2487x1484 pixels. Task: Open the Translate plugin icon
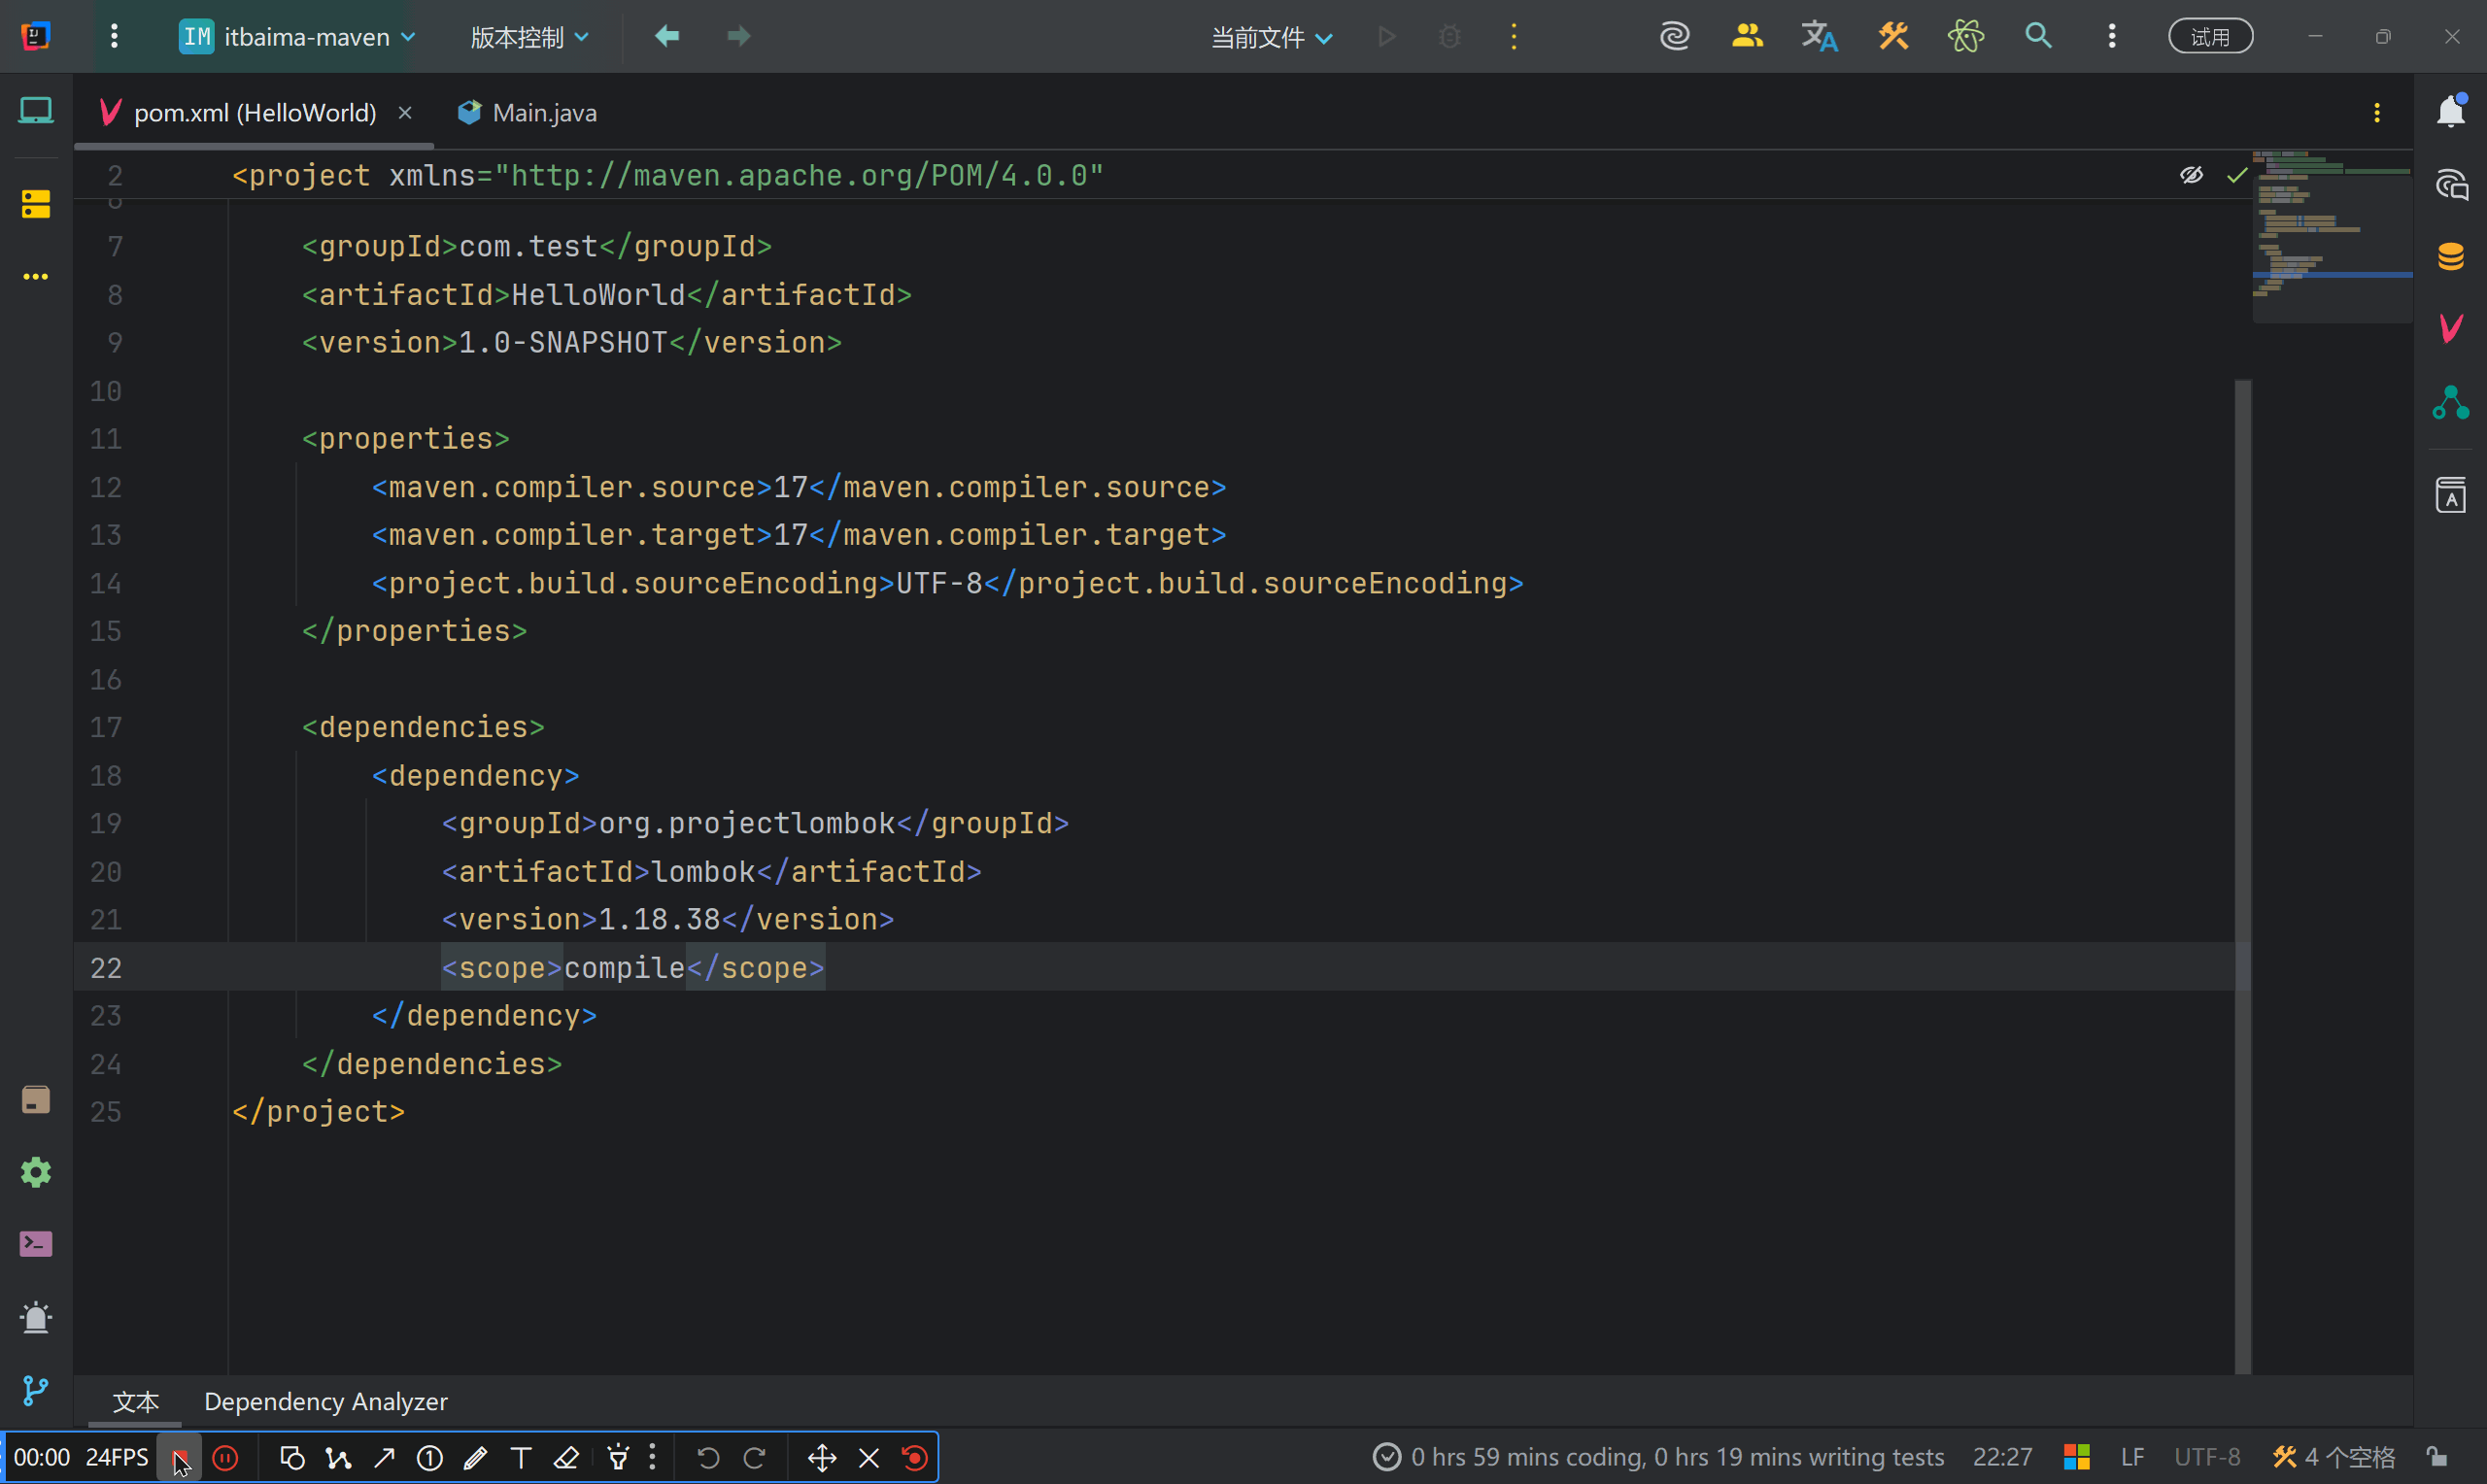[x=1819, y=37]
